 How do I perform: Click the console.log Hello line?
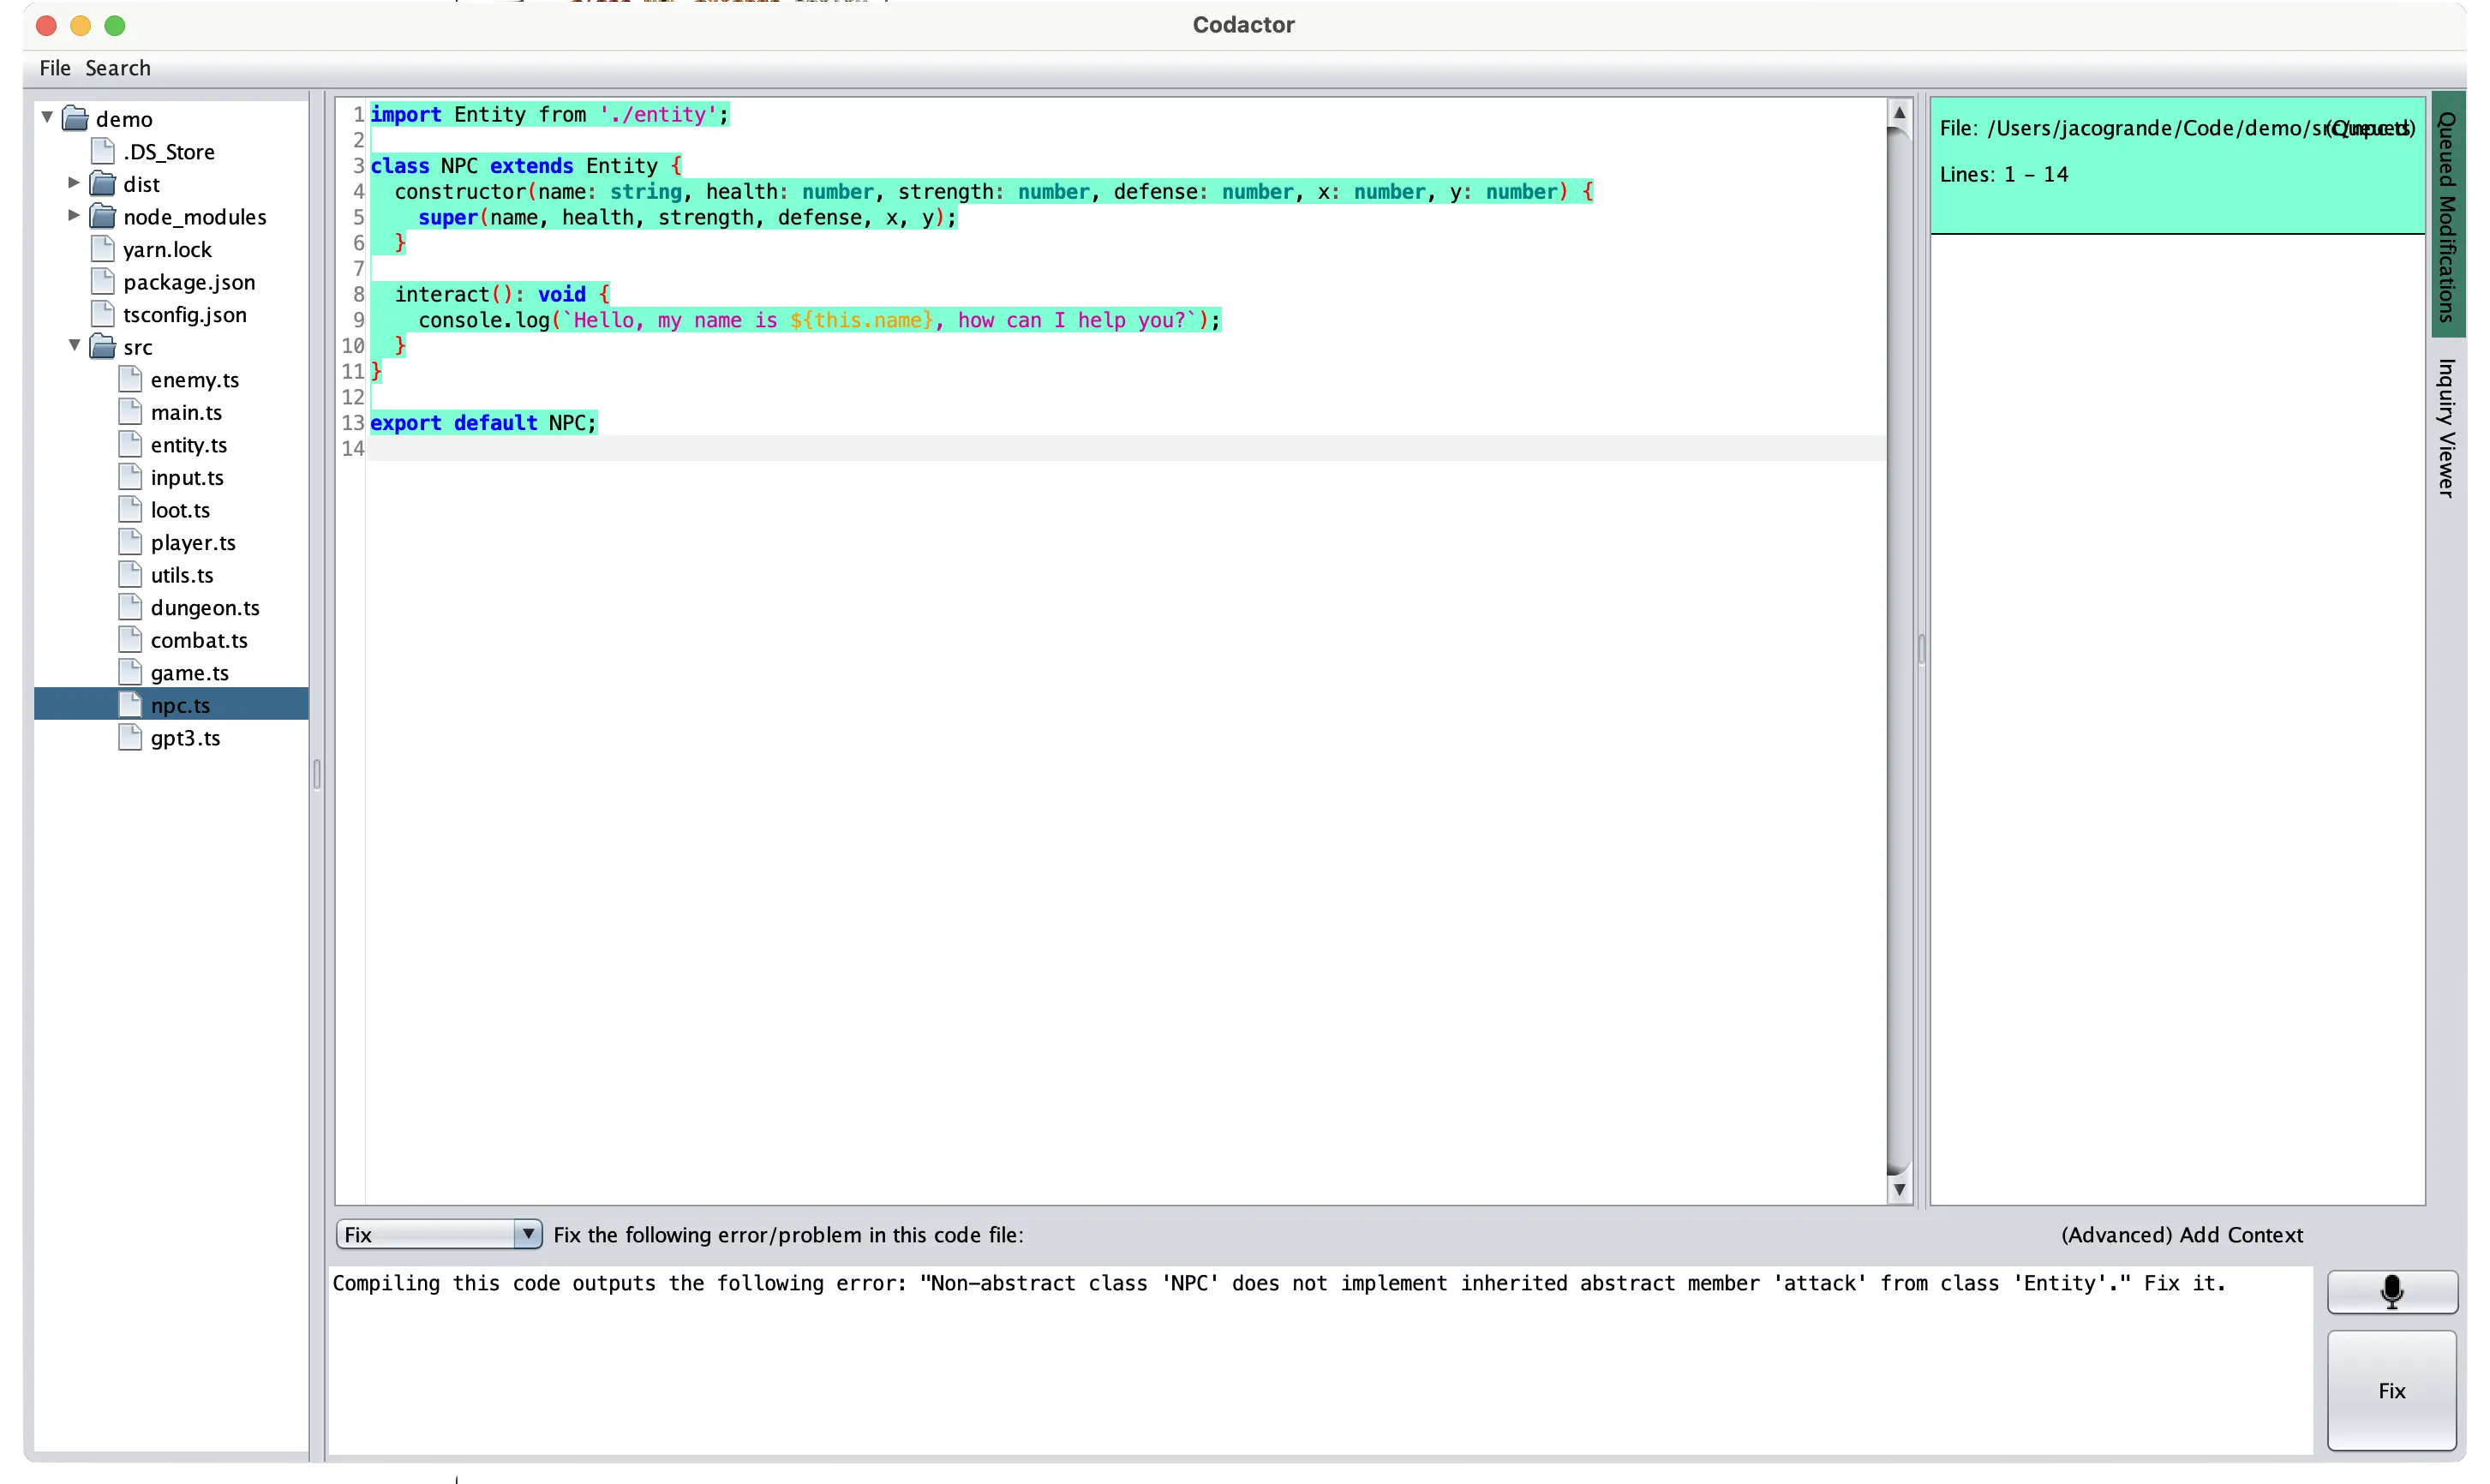pos(819,320)
